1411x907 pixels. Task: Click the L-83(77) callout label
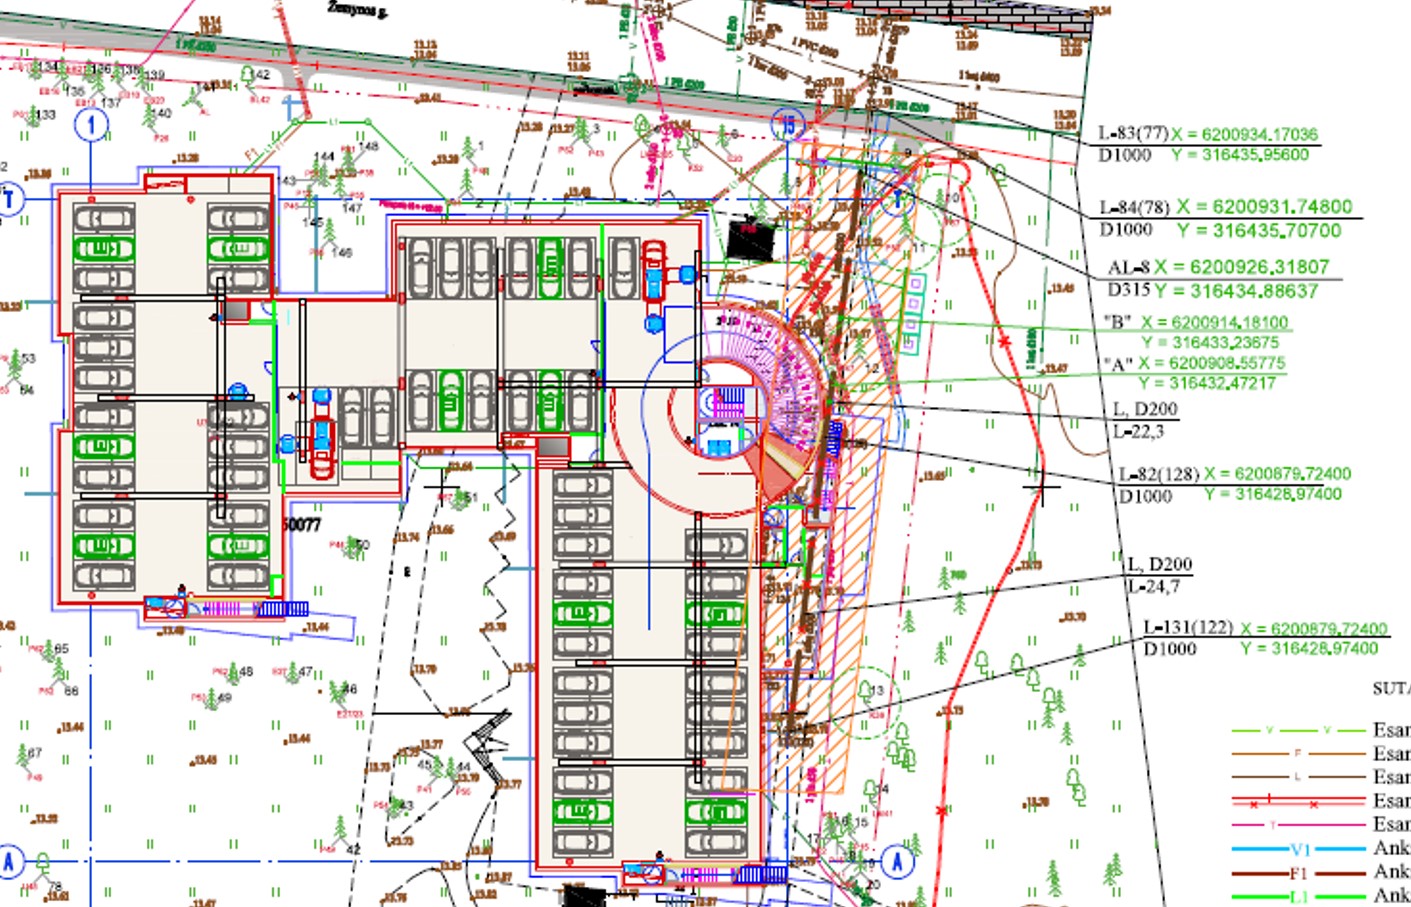tap(1133, 134)
